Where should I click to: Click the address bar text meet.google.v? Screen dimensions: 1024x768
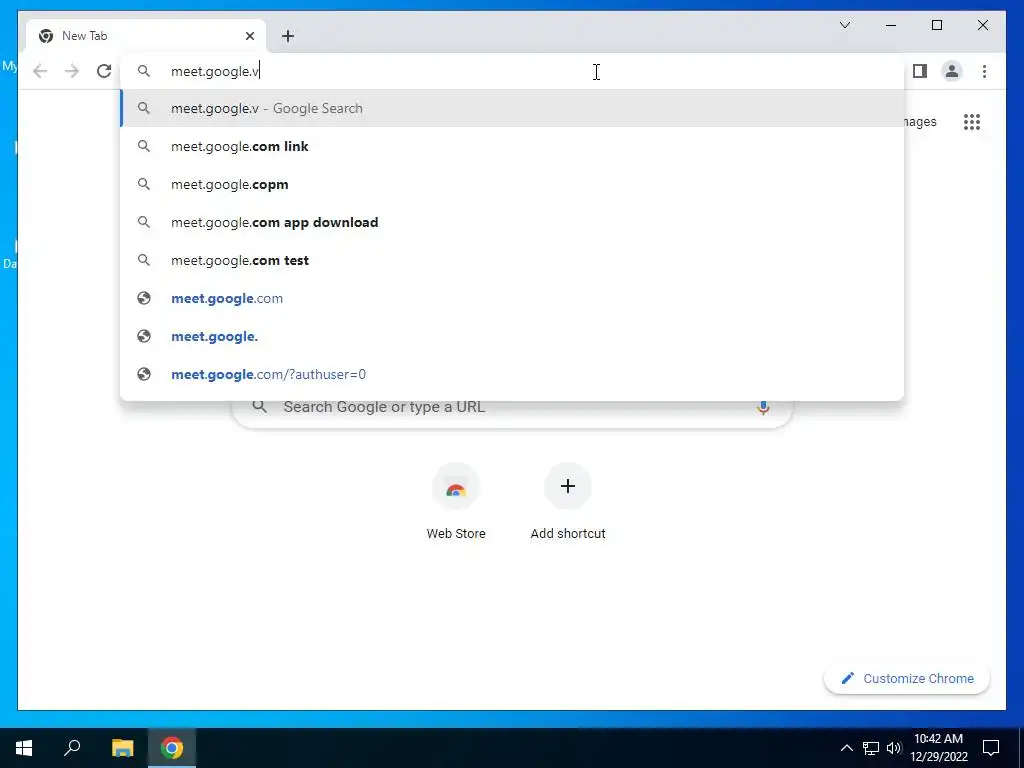[215, 71]
